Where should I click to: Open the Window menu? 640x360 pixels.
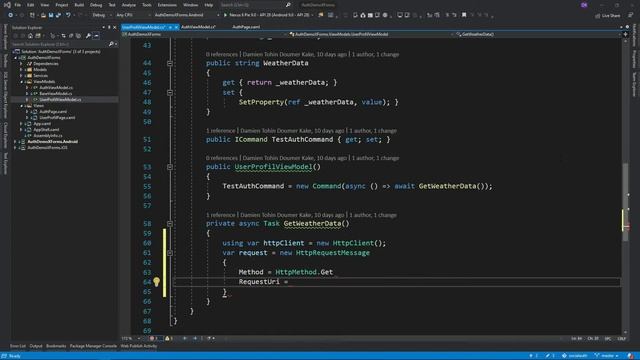pos(191,5)
